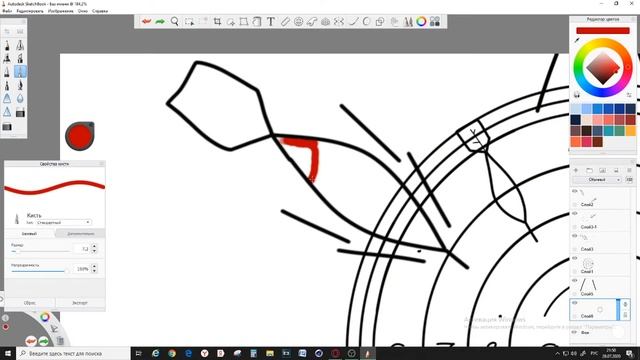The height and width of the screenshot is (360, 640).
Task: Click the brush opacity slider track
Action: (40, 271)
